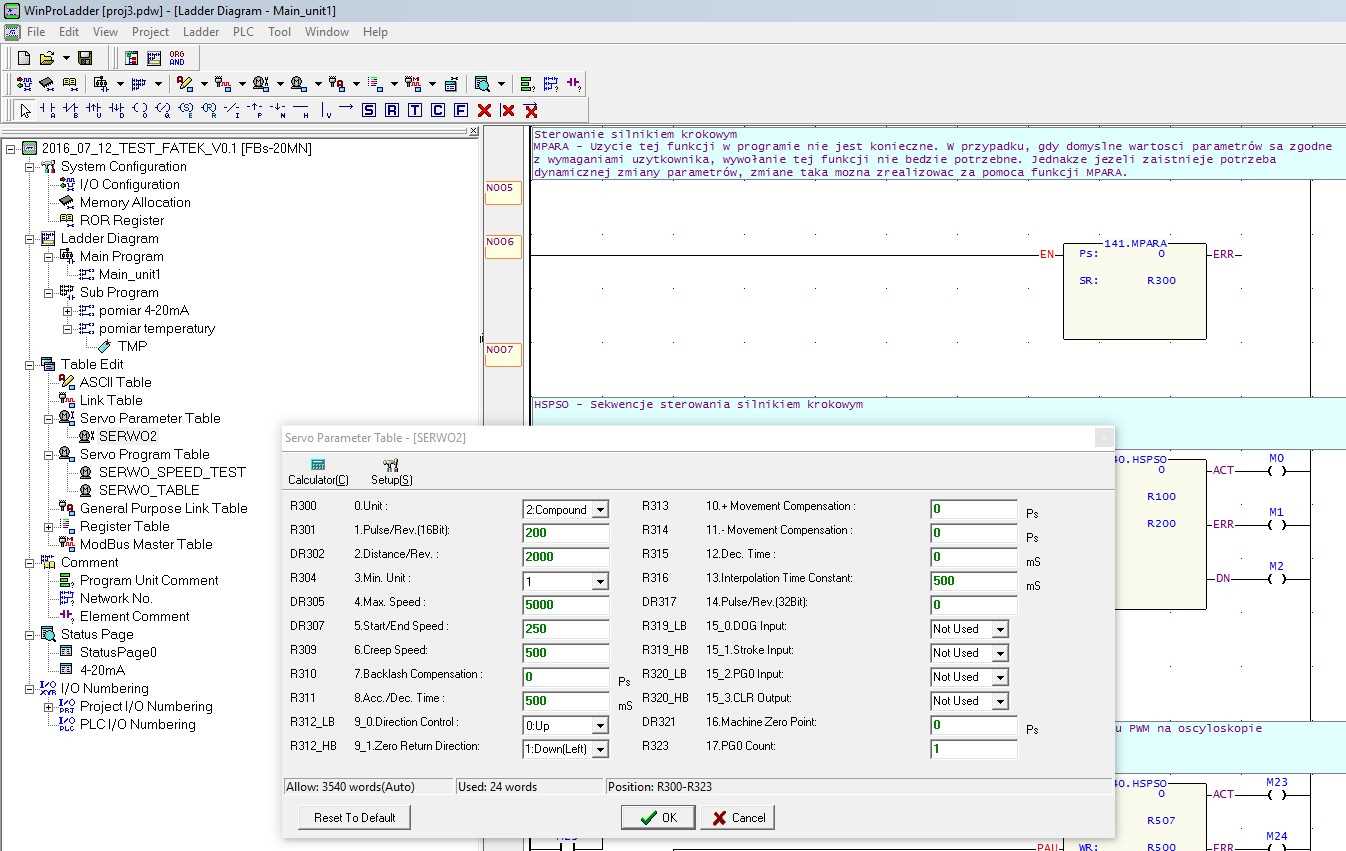Open the Calculator in Servo Parameter Table
Viewport: 1346px width, 851px height.
tap(318, 472)
